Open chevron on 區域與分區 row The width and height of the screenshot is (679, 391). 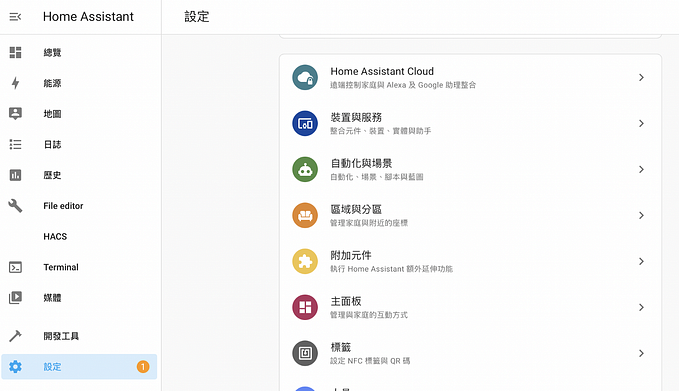641,215
